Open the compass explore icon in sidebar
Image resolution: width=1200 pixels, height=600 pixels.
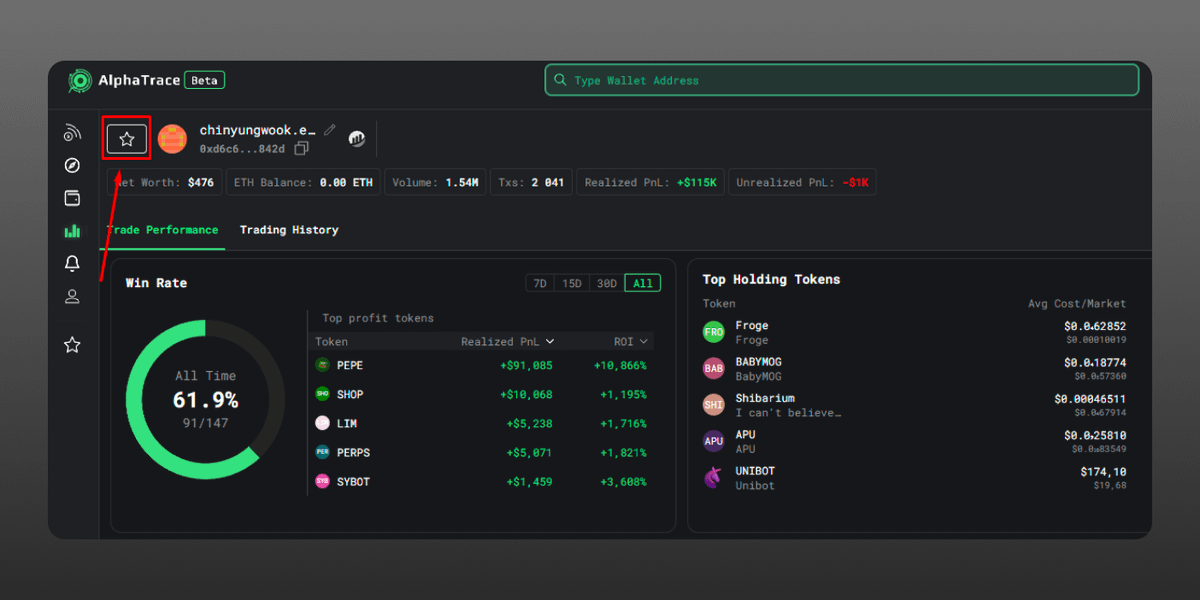click(72, 166)
